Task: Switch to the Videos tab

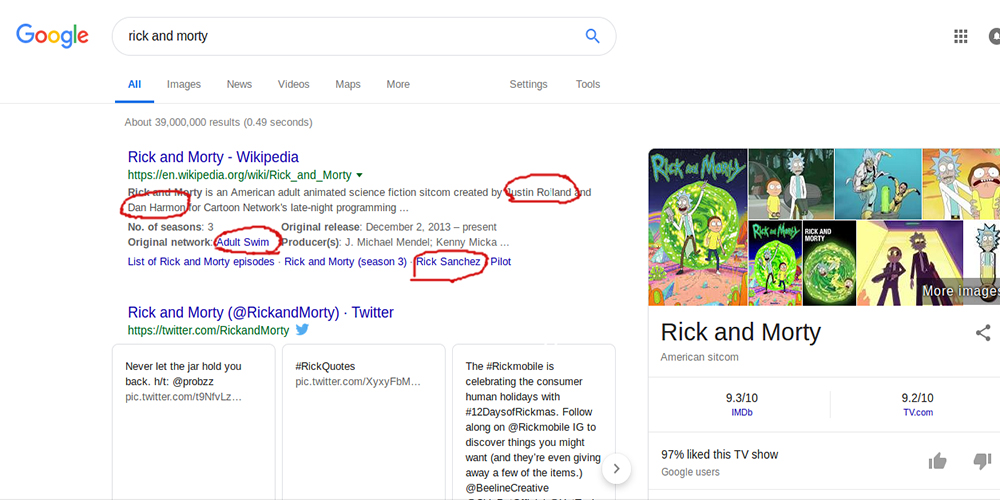Action: pos(293,84)
